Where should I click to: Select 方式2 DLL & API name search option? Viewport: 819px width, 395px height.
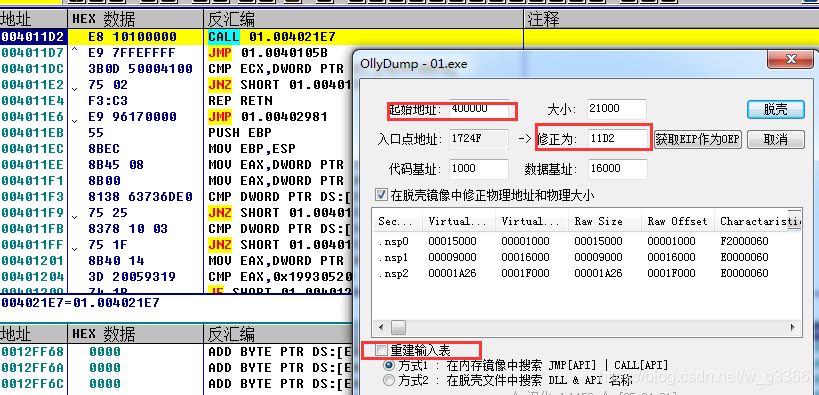[389, 379]
